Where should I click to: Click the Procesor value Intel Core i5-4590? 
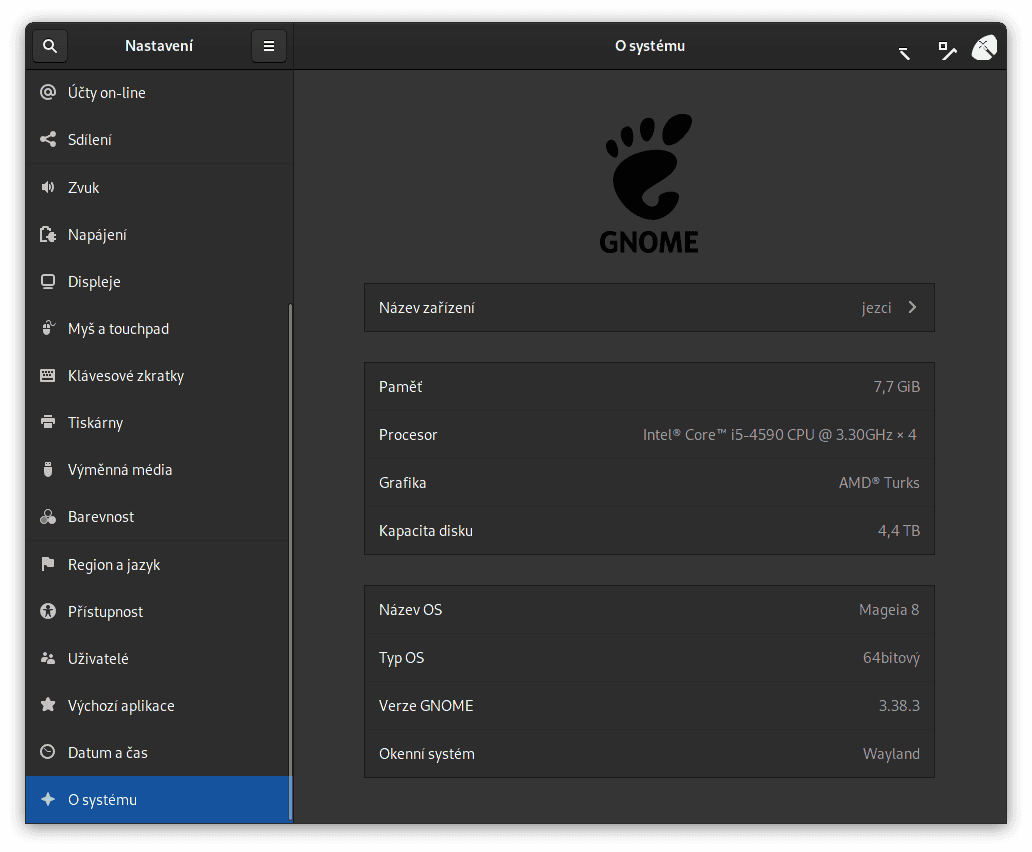click(779, 435)
